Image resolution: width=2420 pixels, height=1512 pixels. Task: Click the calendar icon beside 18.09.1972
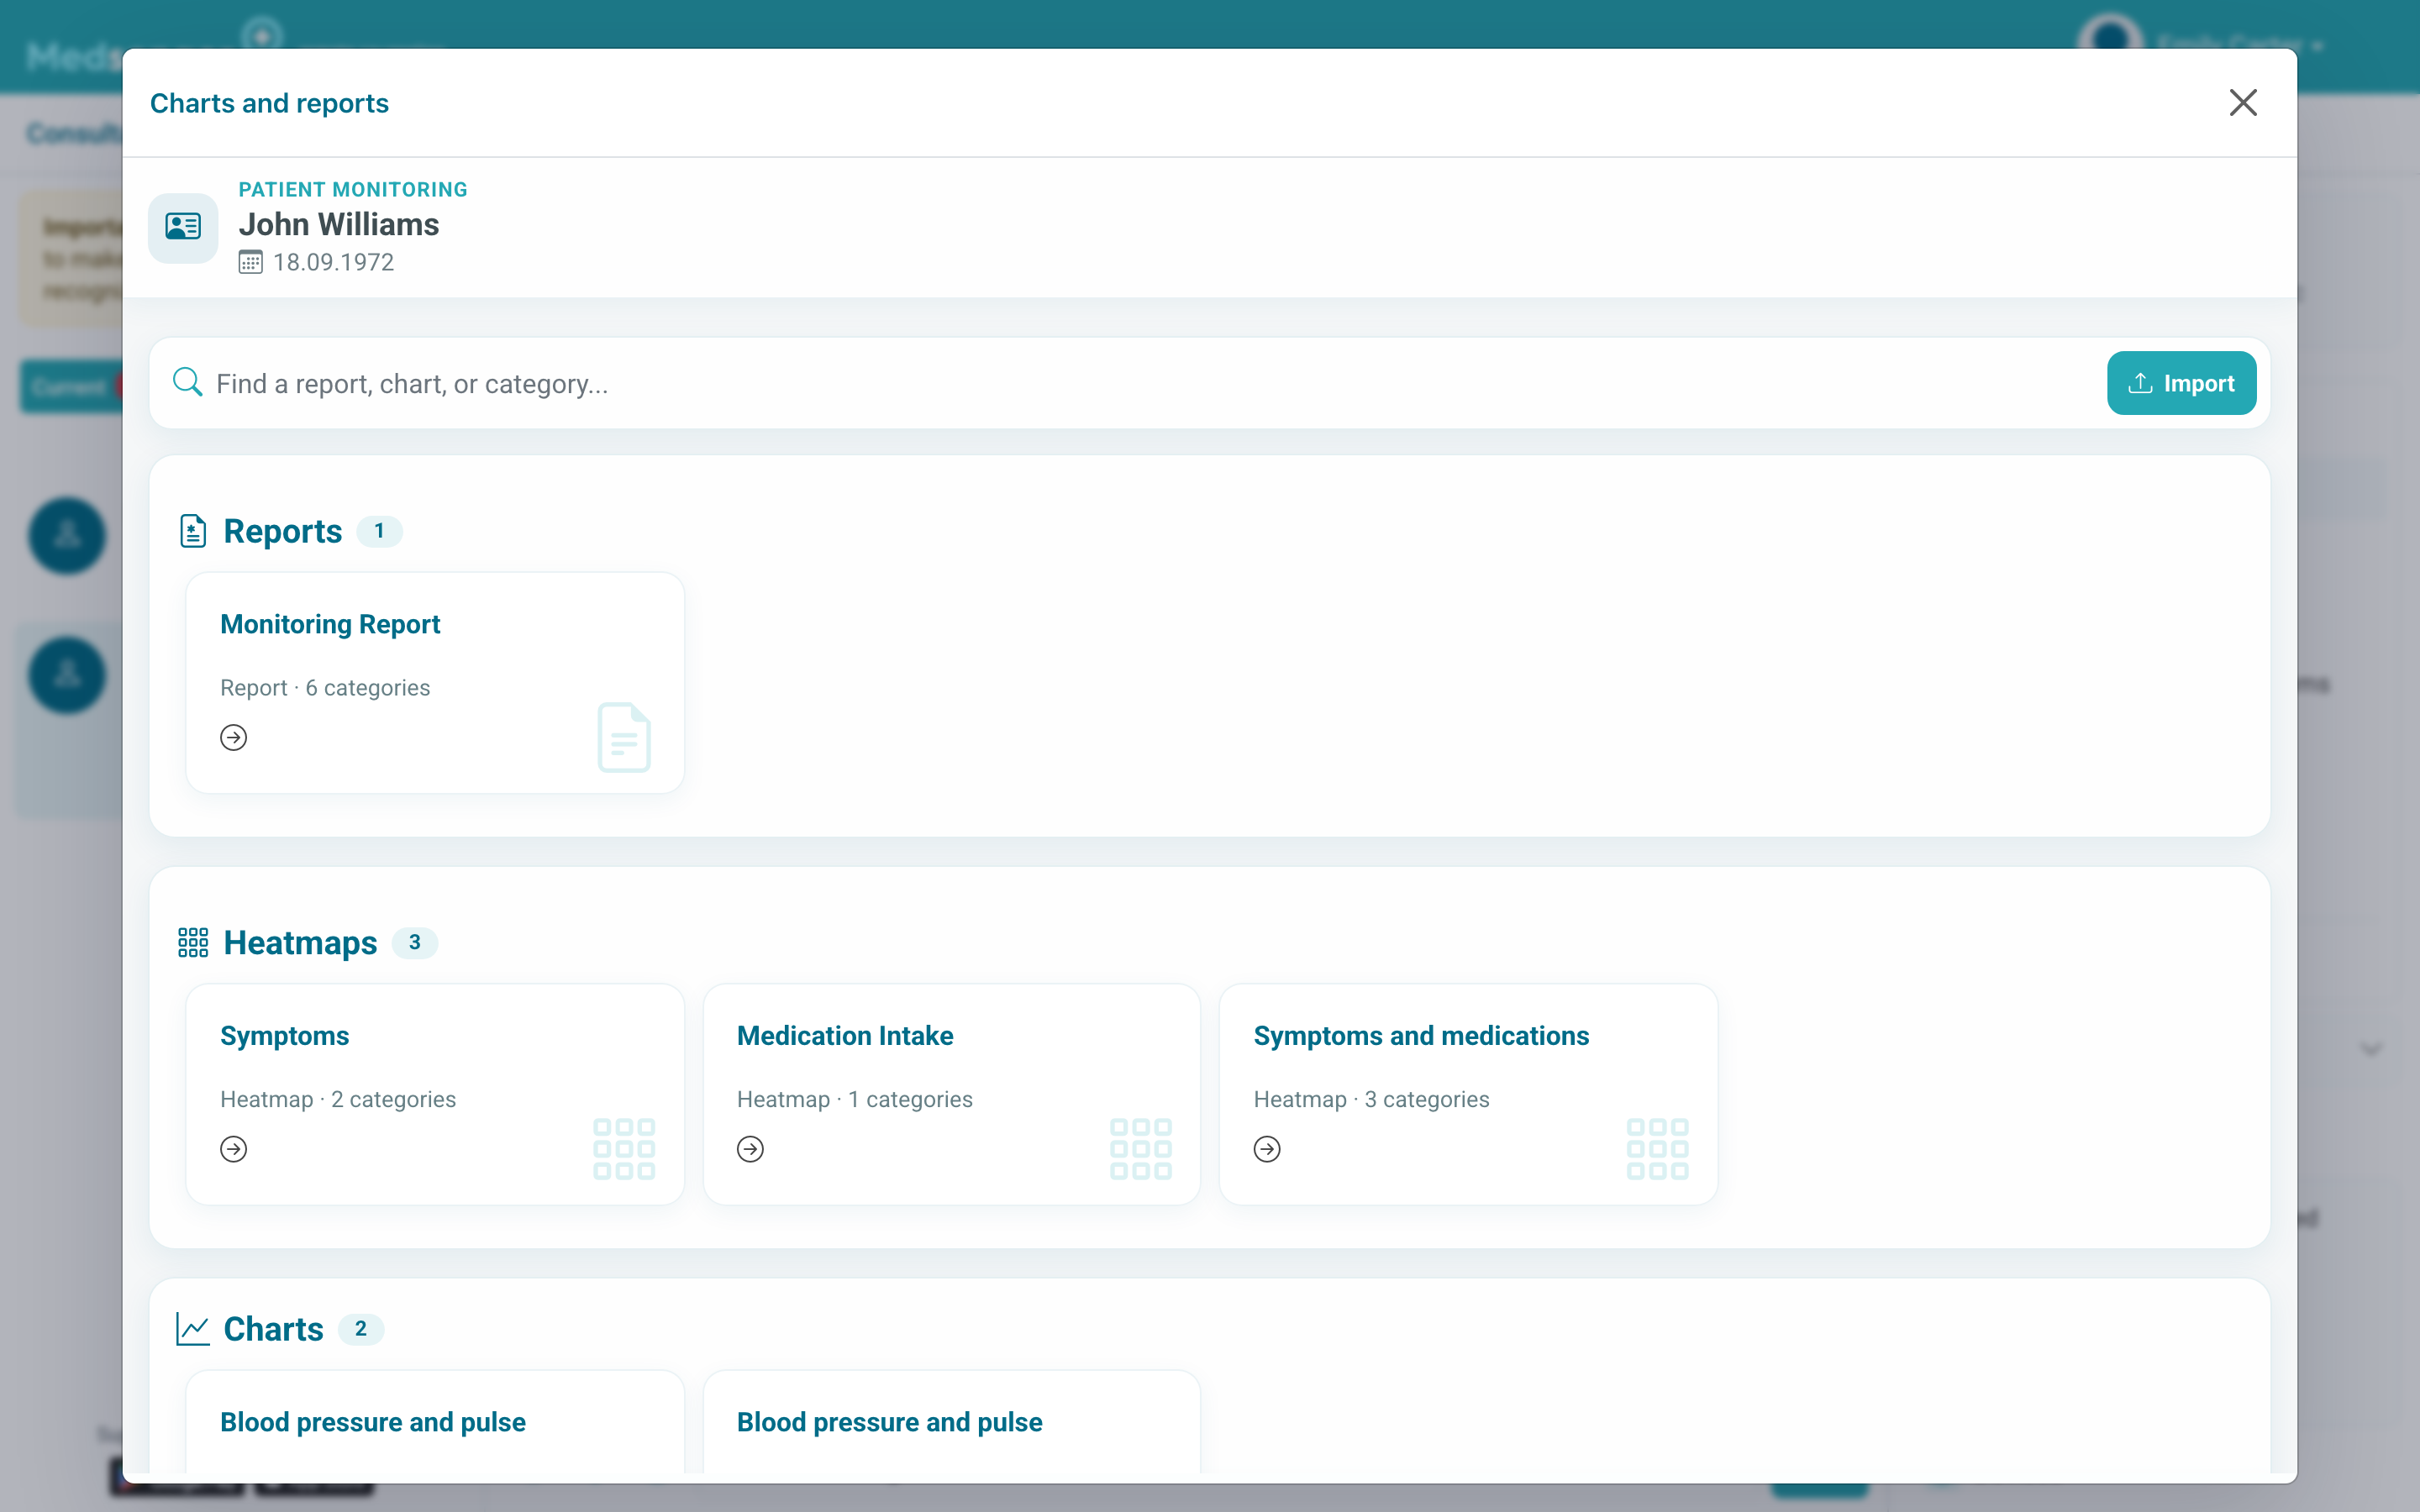(251, 262)
